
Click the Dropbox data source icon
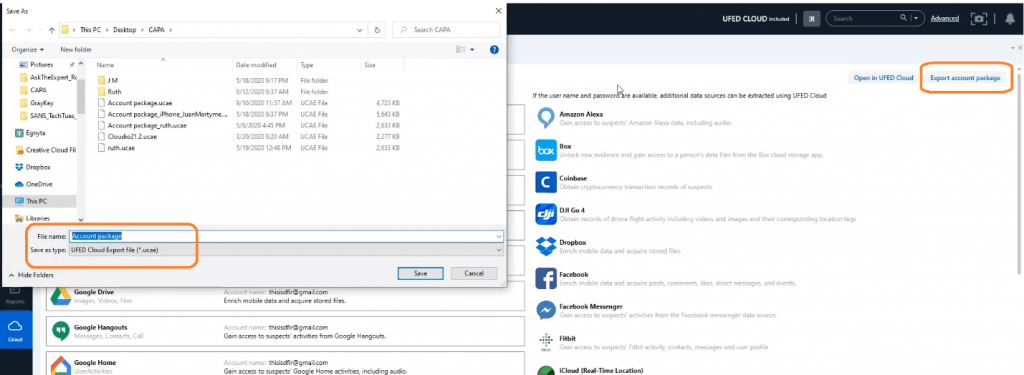click(545, 246)
